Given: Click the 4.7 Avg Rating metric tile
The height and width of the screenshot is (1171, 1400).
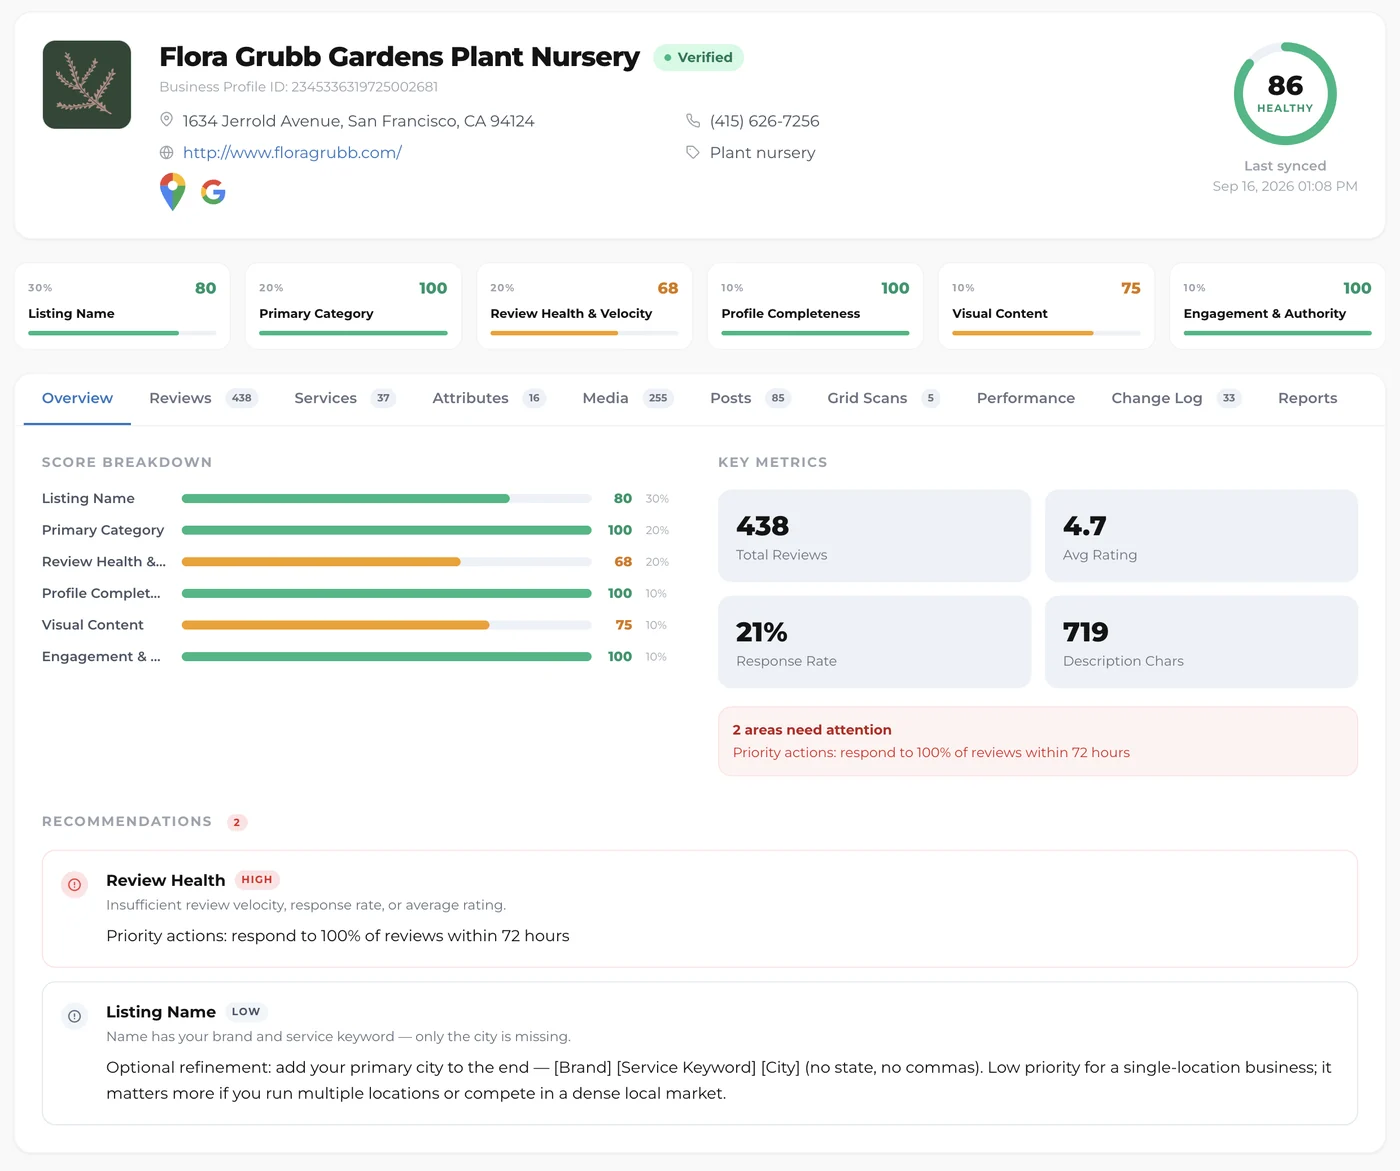Looking at the screenshot, I should pyautogui.click(x=1201, y=536).
